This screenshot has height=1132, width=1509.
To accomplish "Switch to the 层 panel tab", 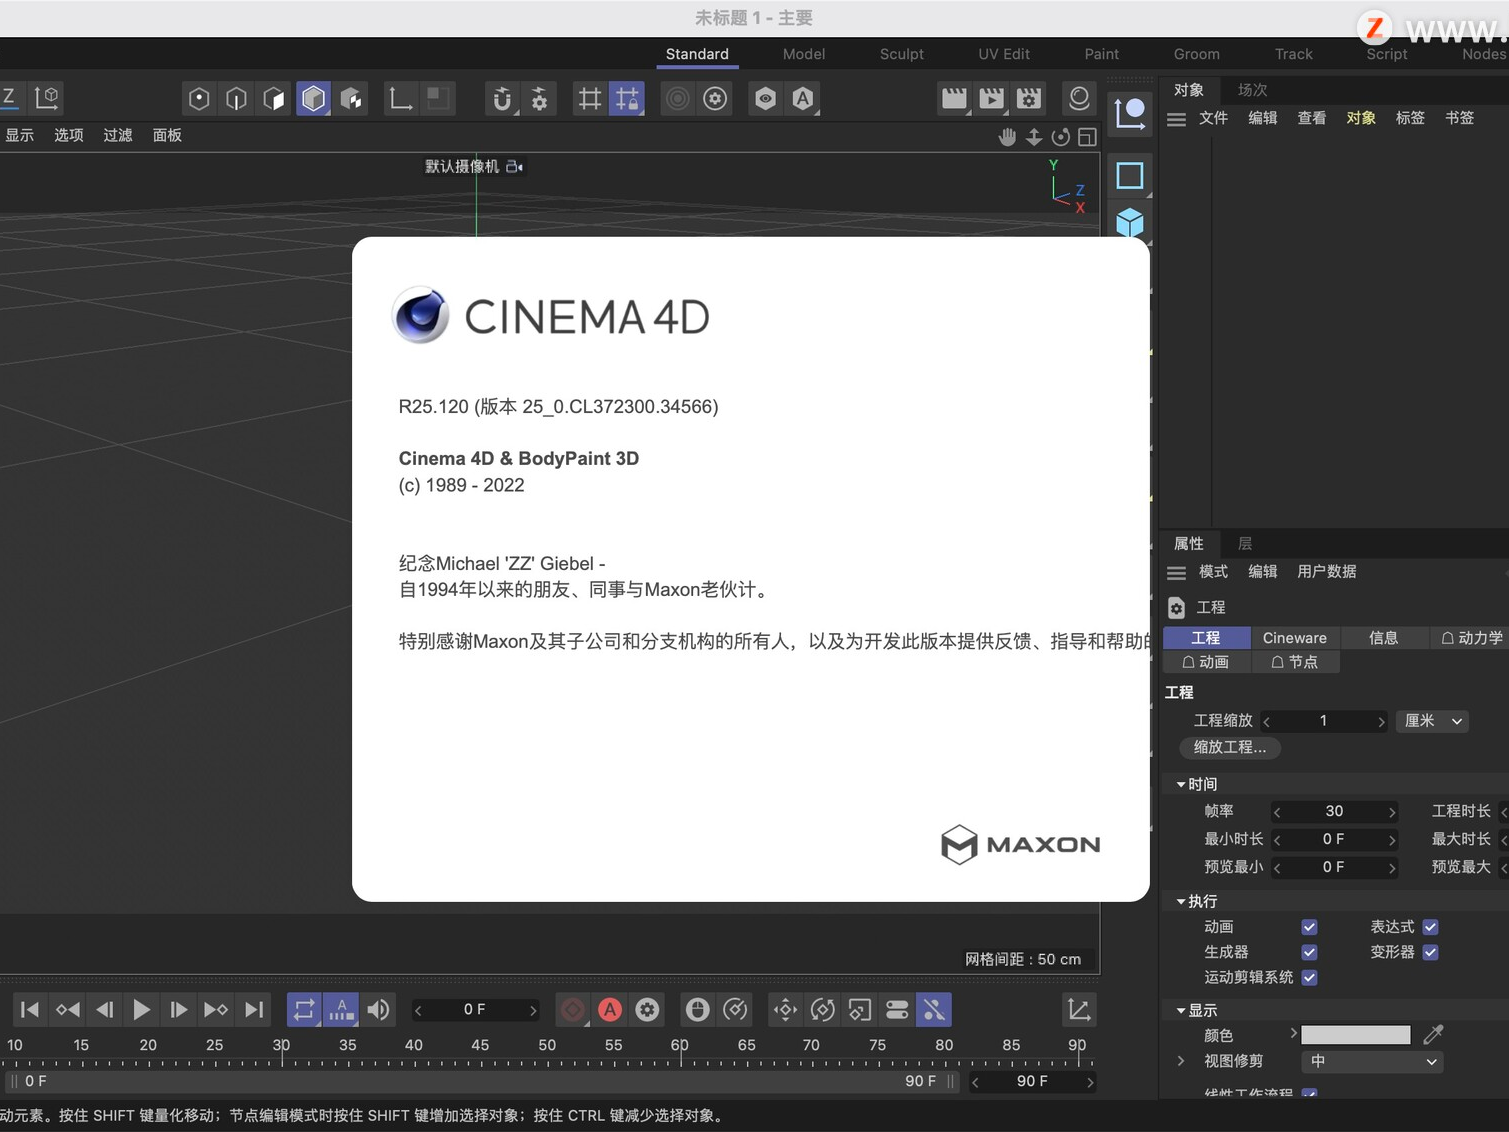I will pyautogui.click(x=1245, y=543).
